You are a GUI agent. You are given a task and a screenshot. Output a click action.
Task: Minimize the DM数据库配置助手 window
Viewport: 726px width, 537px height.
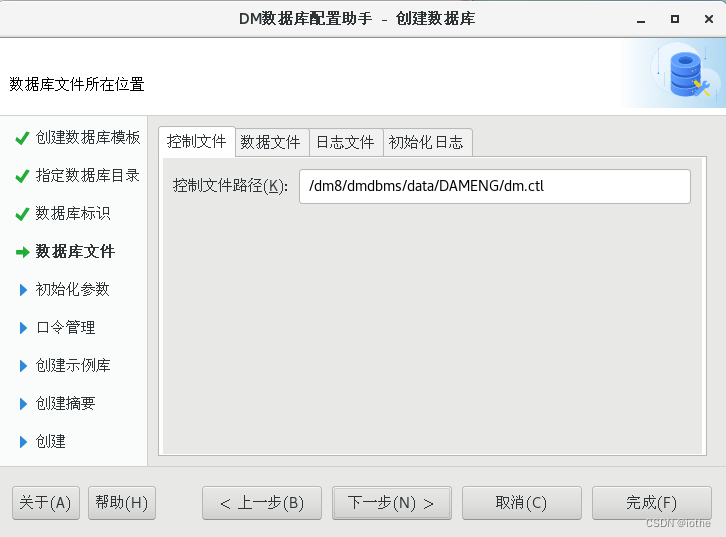[641, 19]
